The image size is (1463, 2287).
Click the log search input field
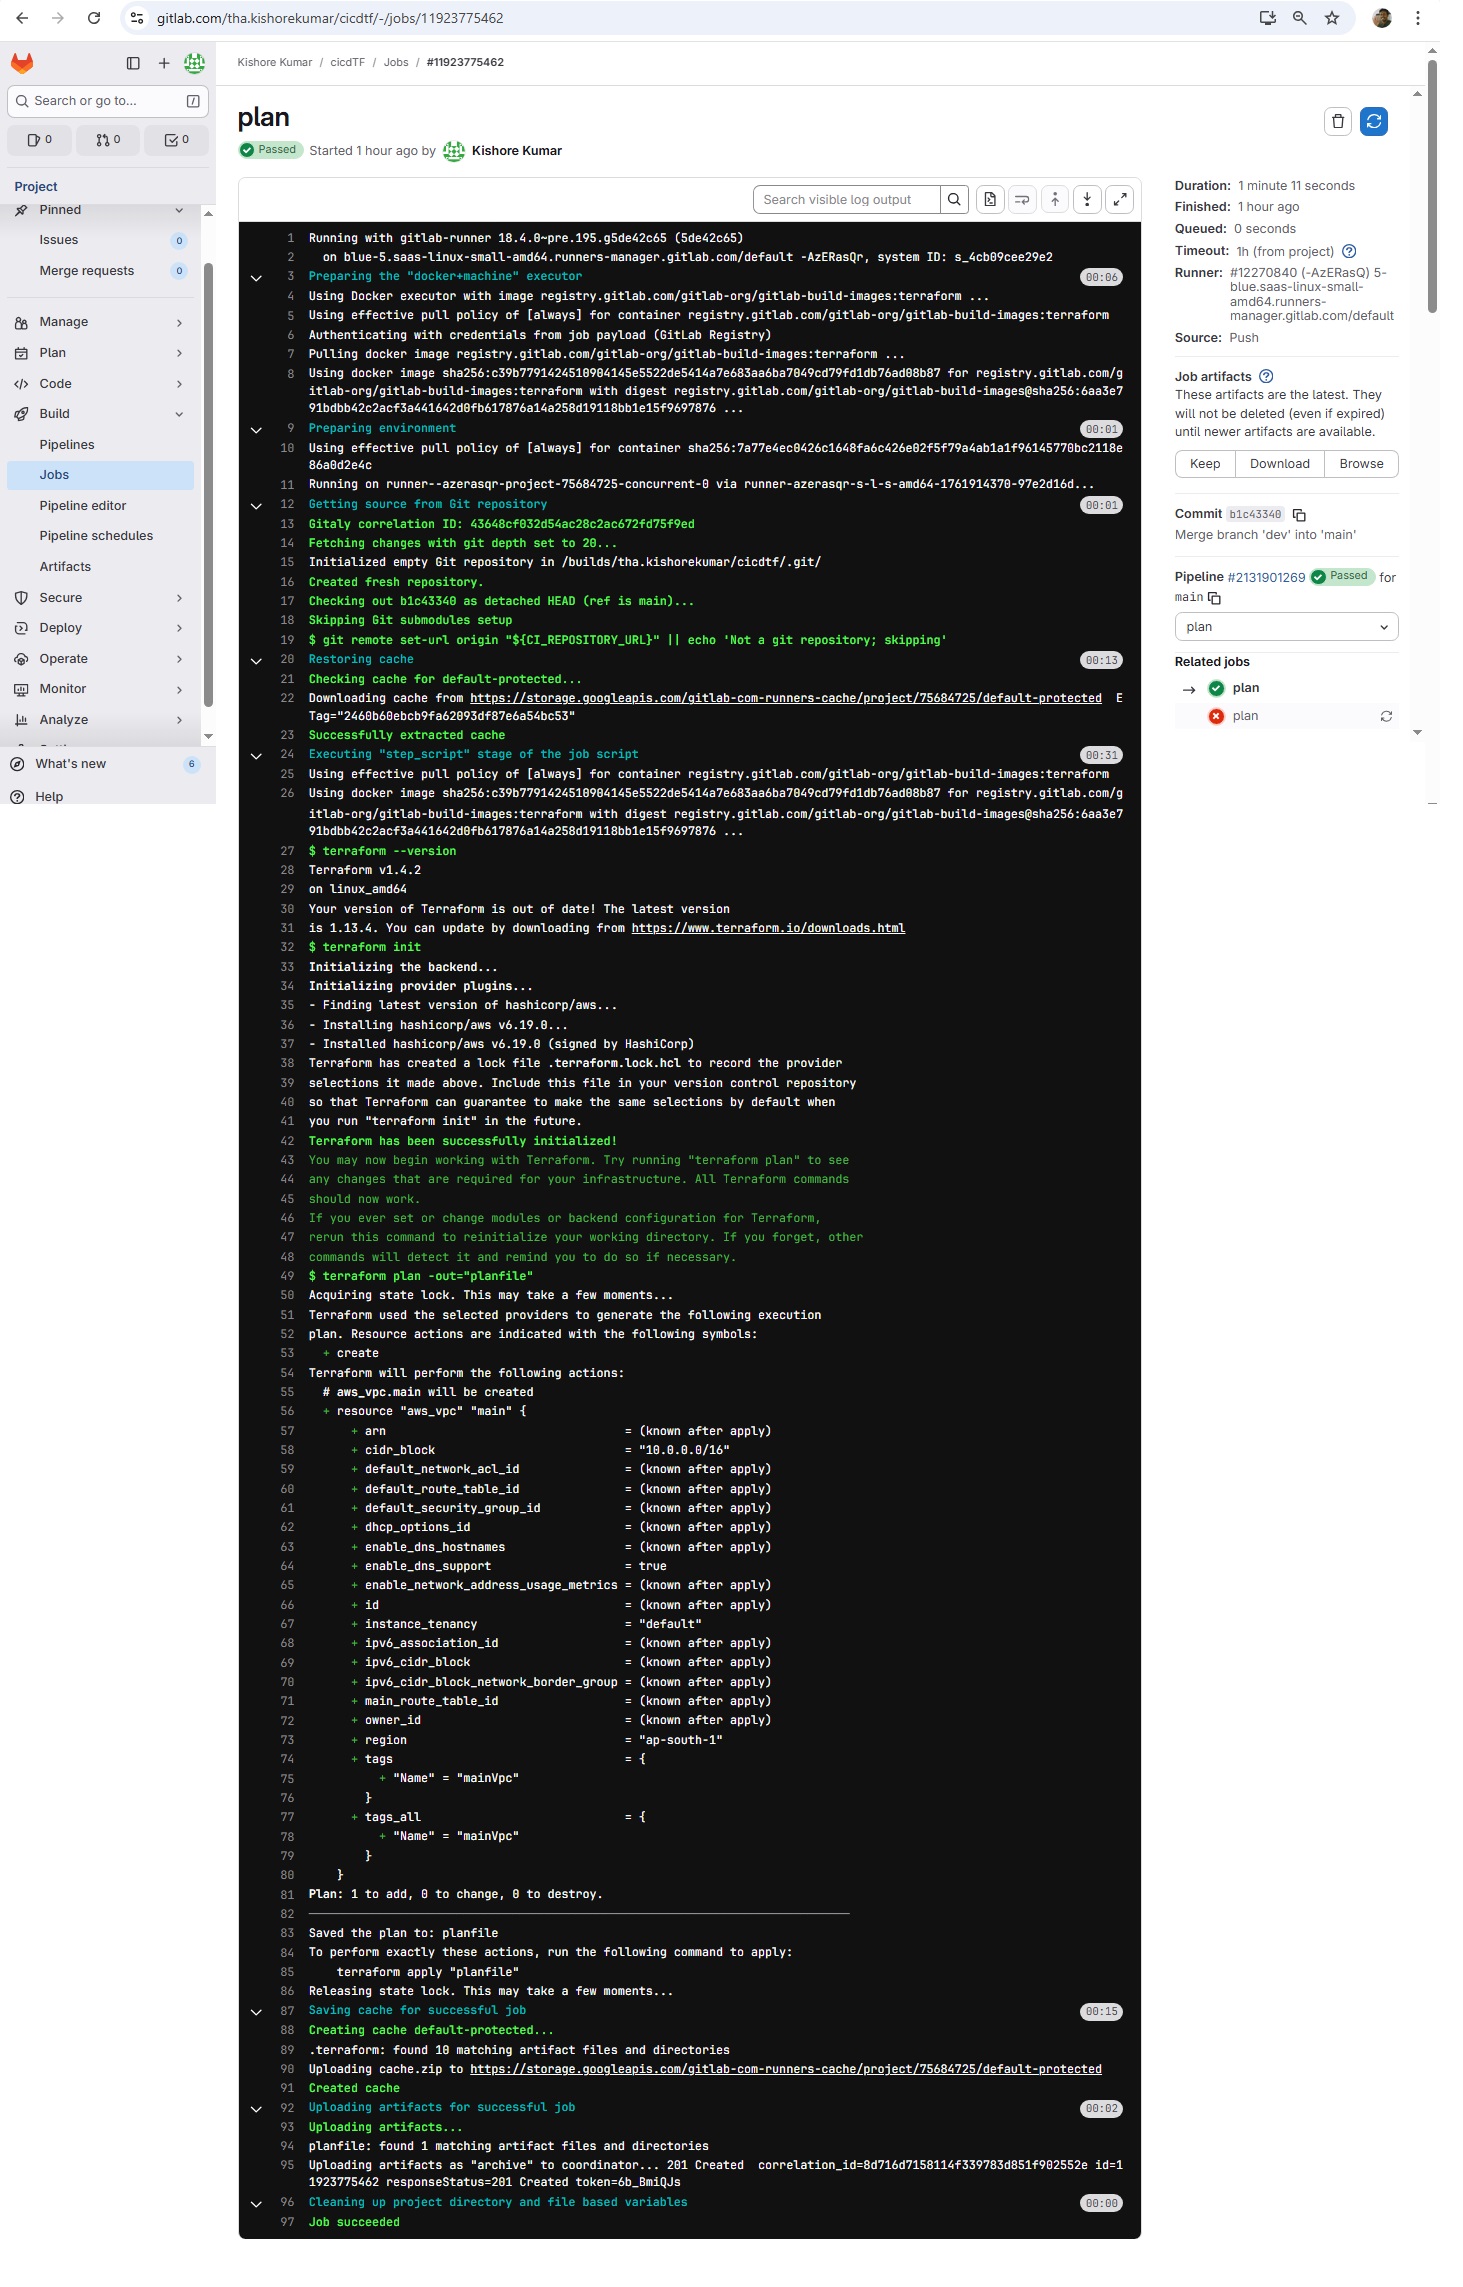[x=846, y=200]
